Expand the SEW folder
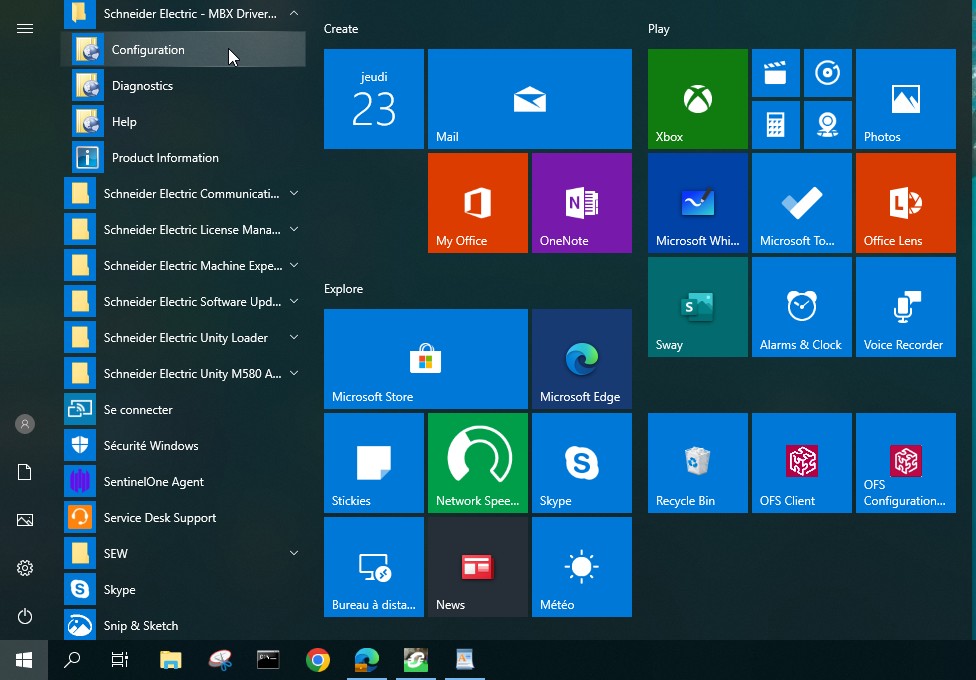The image size is (976, 680). [x=184, y=554]
